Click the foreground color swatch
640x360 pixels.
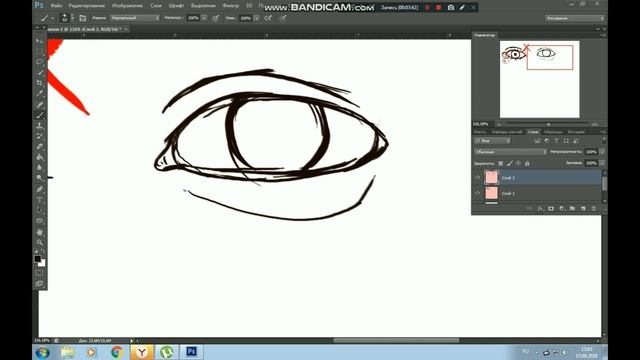(38, 259)
